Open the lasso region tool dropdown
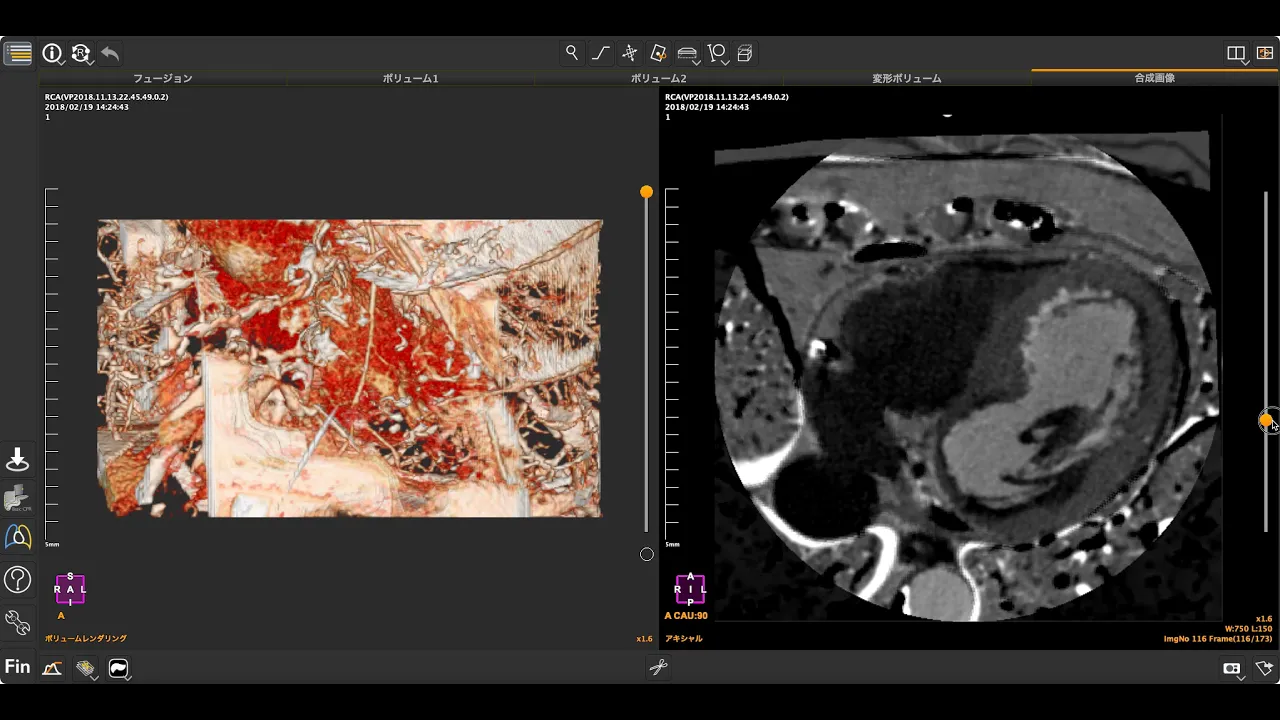The width and height of the screenshot is (1280, 720). pos(717,54)
